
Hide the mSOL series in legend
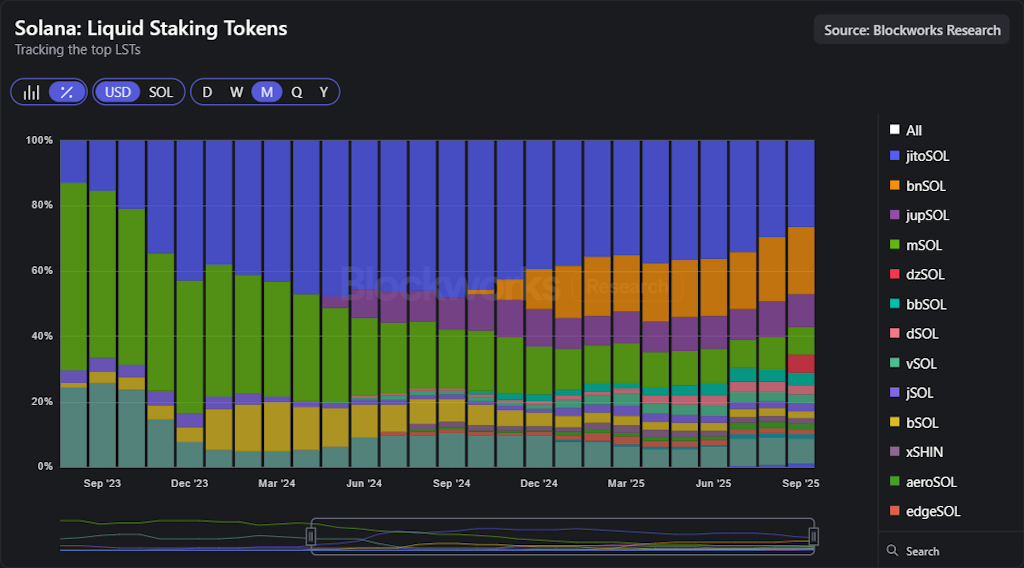coord(924,245)
